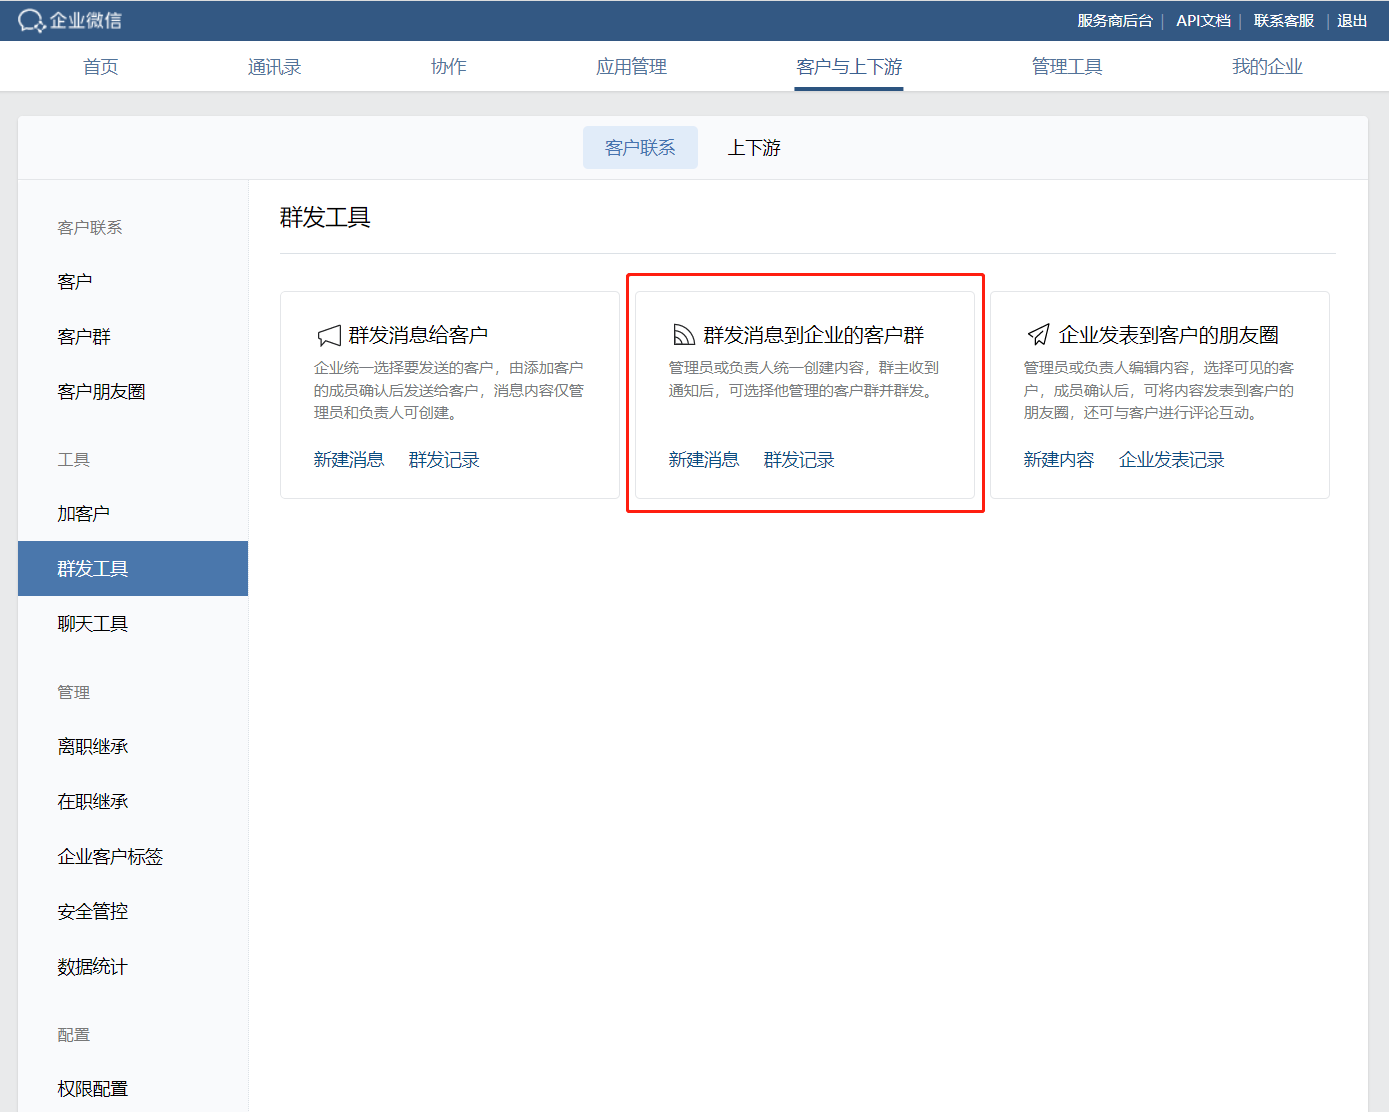
Task: Open the 管理工具 tab
Action: pyautogui.click(x=1067, y=67)
